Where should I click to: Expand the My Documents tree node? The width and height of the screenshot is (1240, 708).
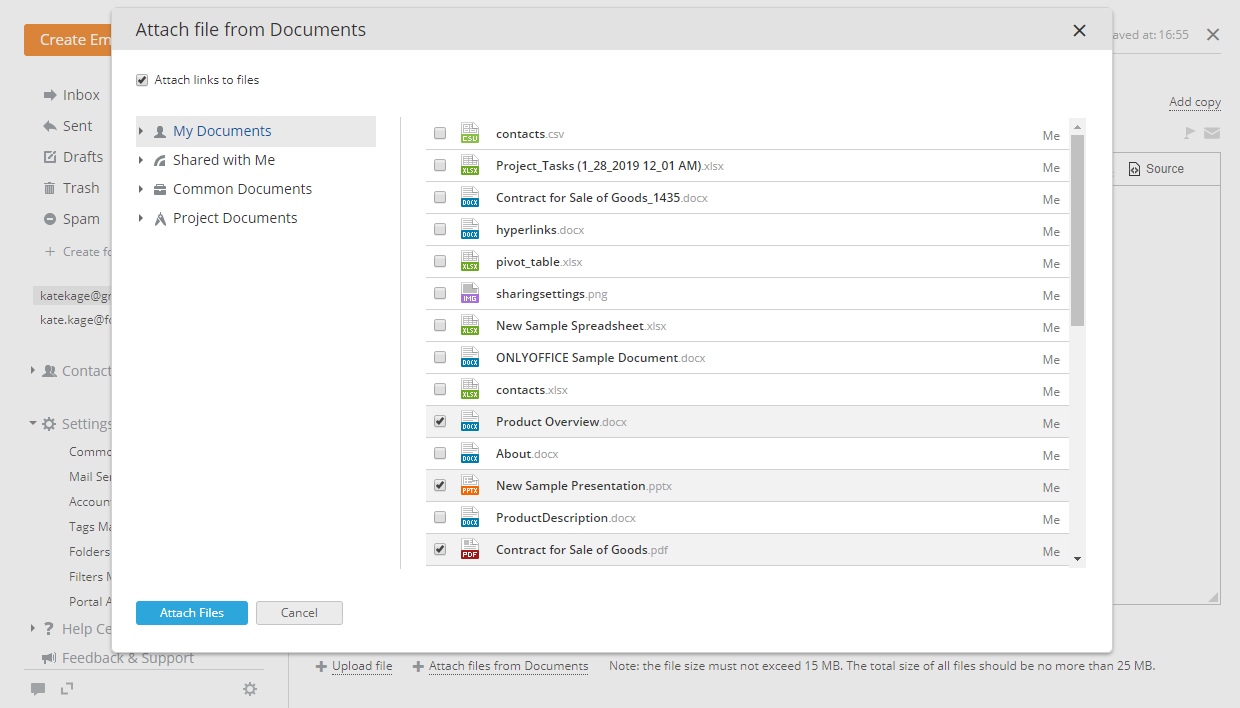141,131
